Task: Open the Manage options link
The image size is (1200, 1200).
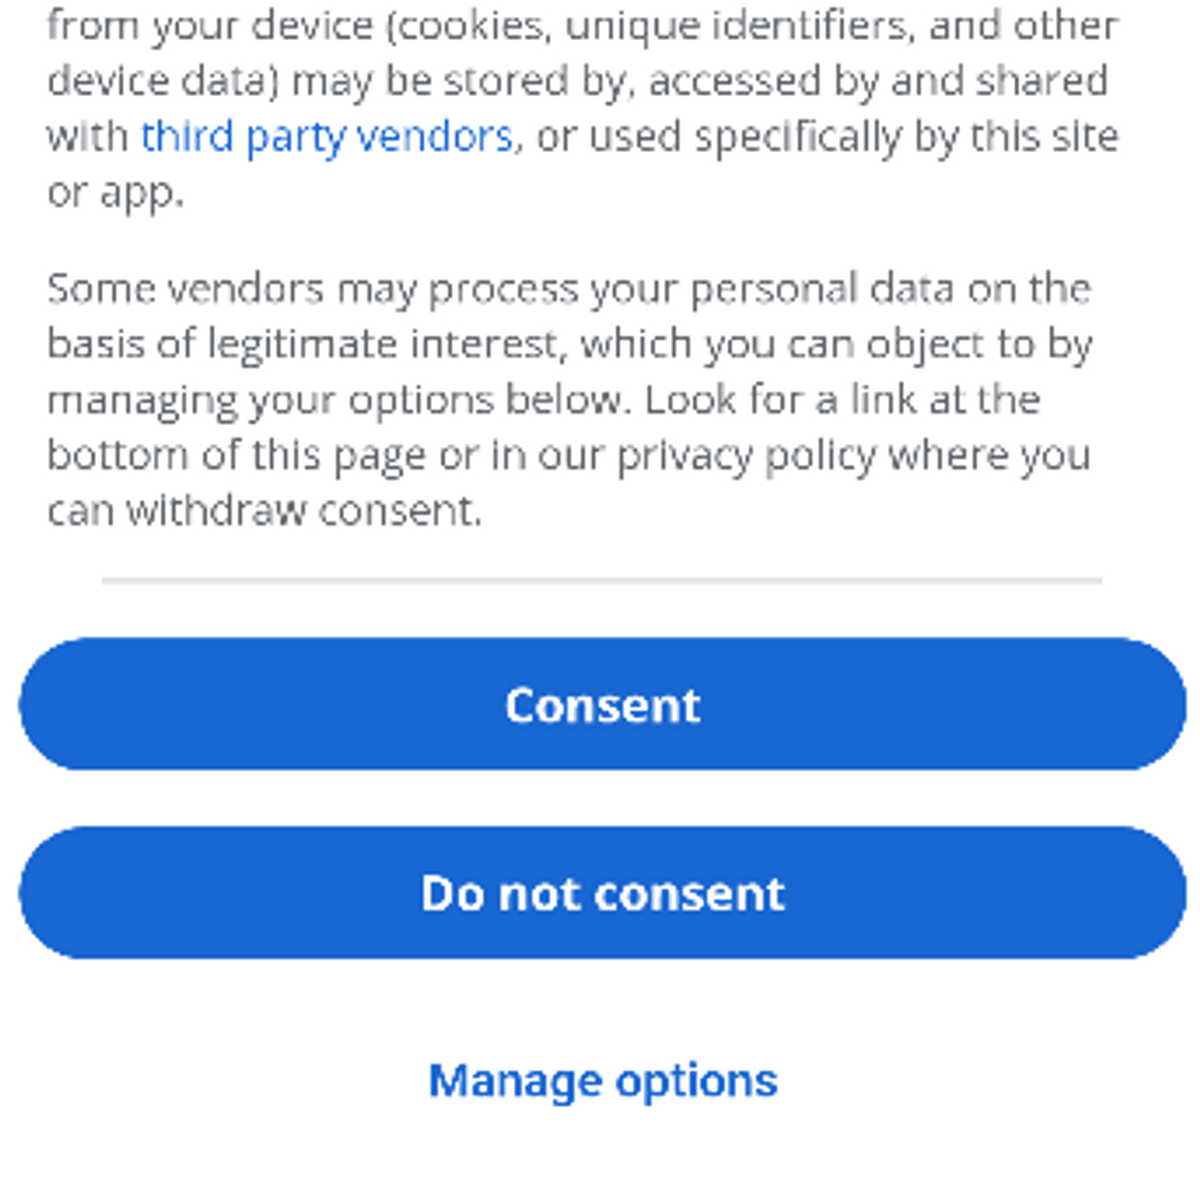Action: tap(603, 1081)
